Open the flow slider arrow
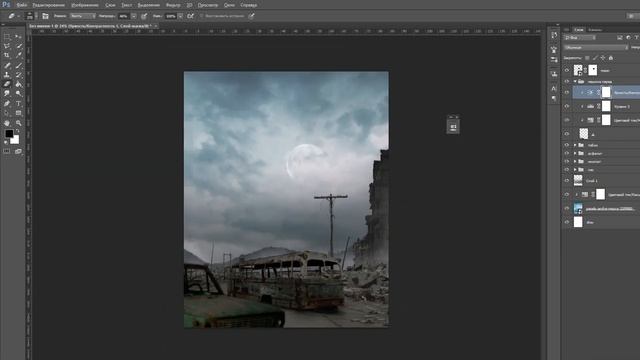Viewport: 640px width, 360px height. click(x=180, y=16)
